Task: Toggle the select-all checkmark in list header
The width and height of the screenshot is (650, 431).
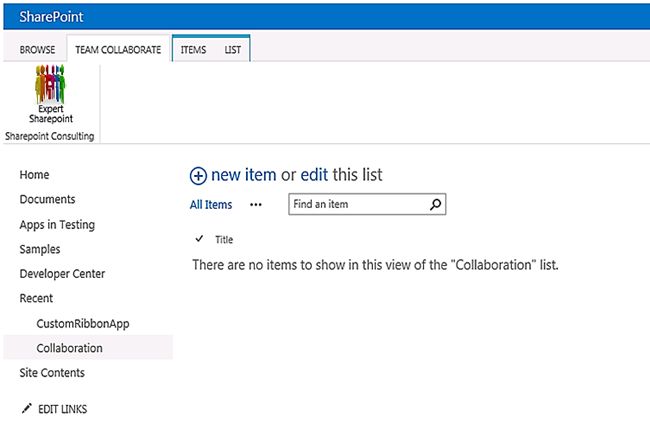Action: point(199,239)
